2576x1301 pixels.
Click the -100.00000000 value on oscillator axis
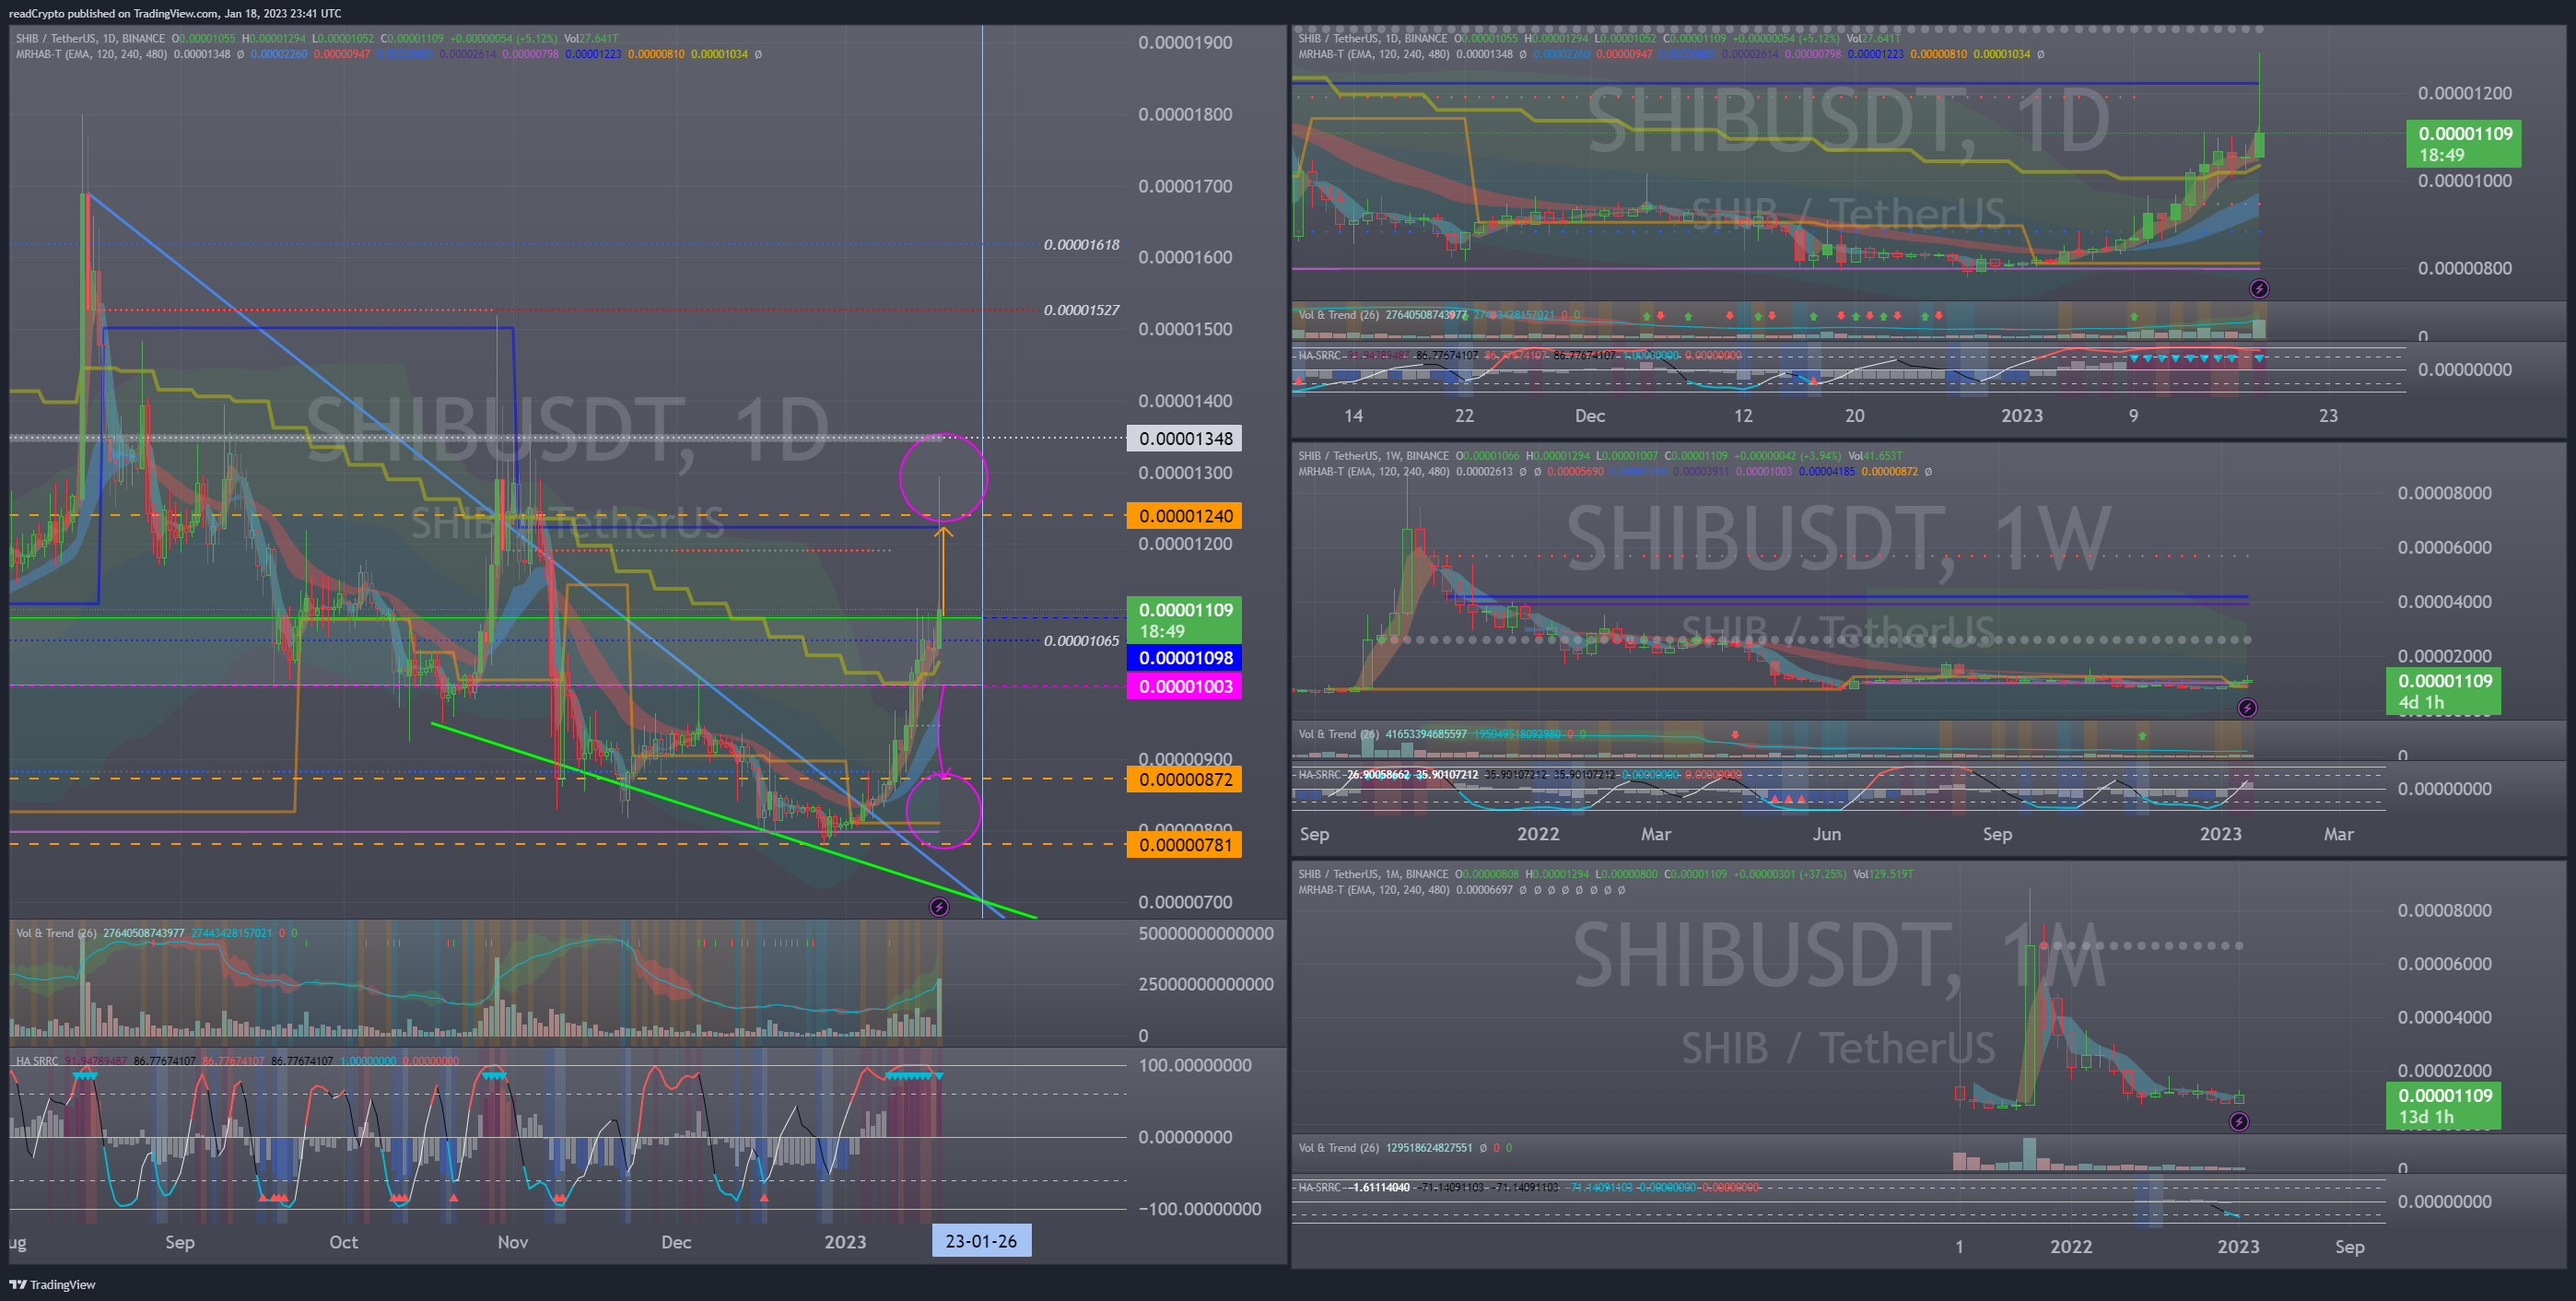1200,1209
